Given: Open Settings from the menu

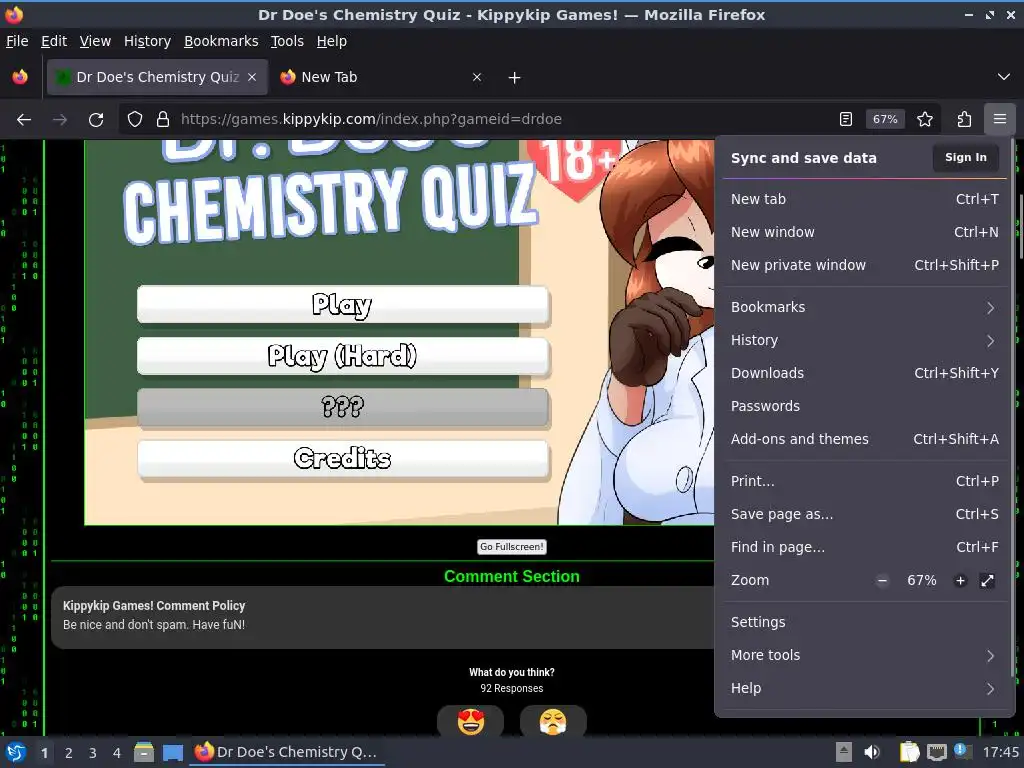Looking at the screenshot, I should (x=863, y=622).
